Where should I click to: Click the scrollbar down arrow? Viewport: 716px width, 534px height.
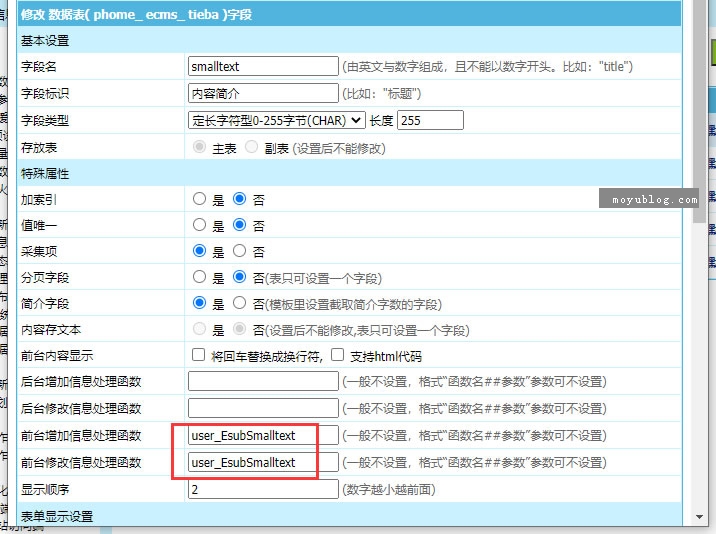(x=699, y=516)
